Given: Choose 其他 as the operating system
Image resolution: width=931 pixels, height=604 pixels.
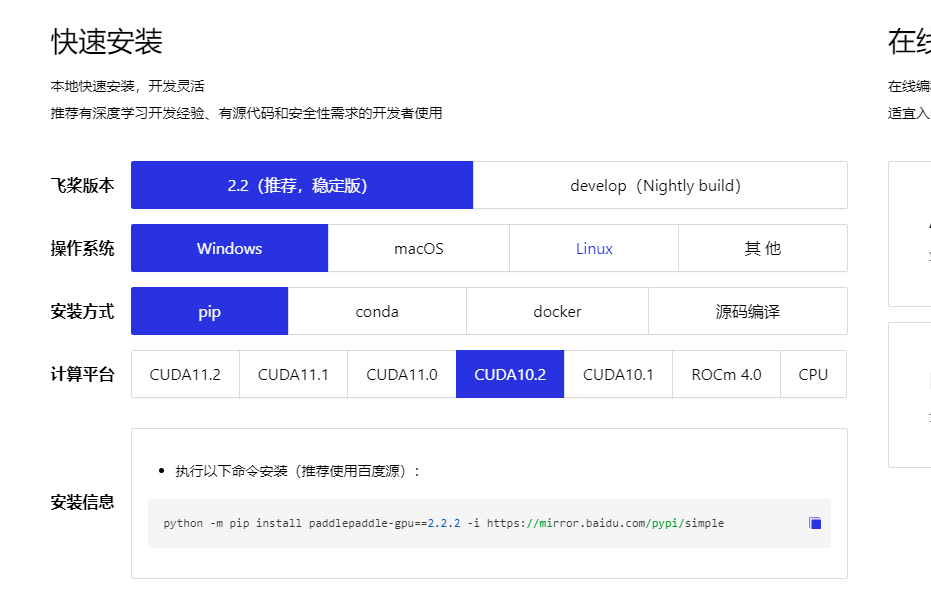Looking at the screenshot, I should point(762,248).
